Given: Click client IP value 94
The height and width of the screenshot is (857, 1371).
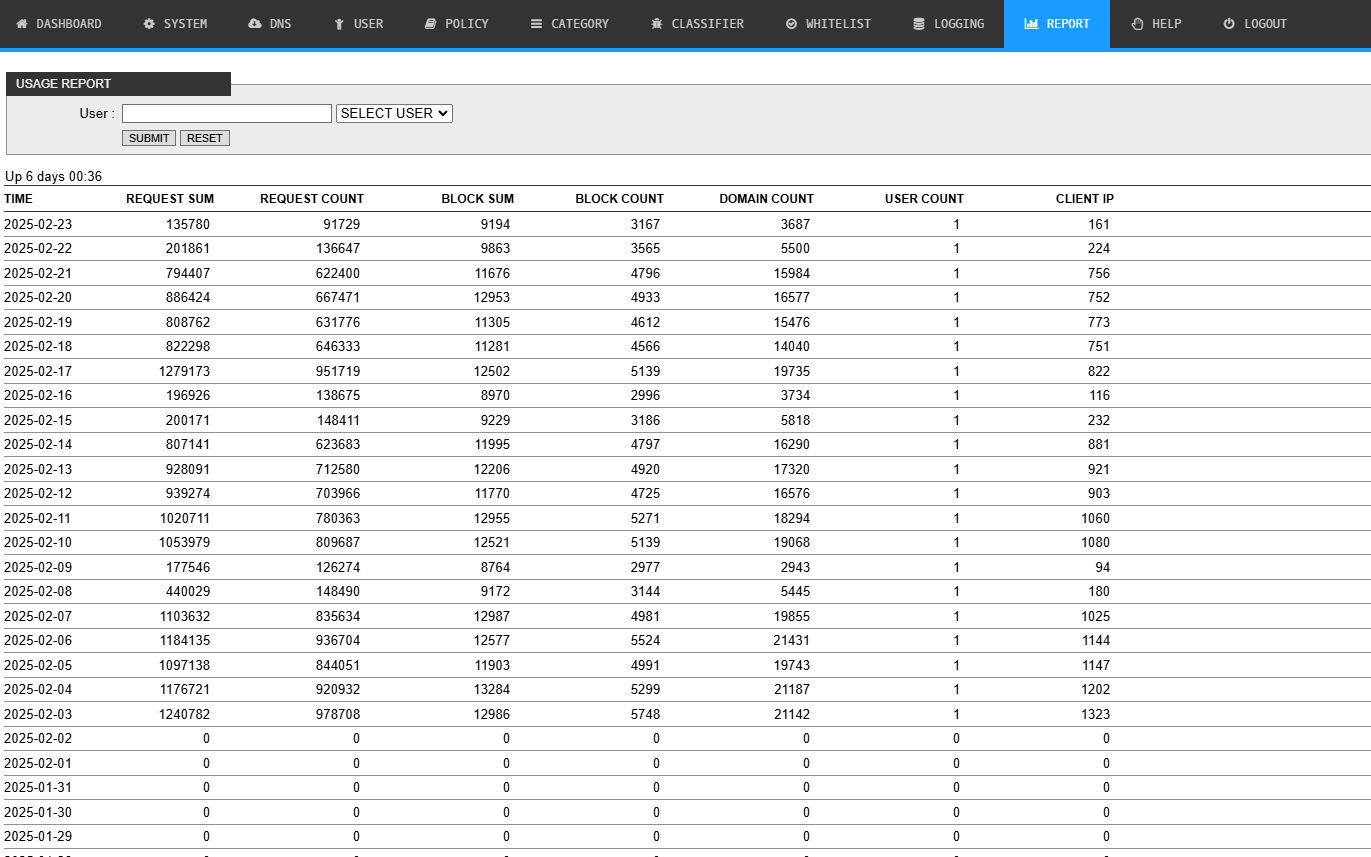Looking at the screenshot, I should pos(1102,567).
